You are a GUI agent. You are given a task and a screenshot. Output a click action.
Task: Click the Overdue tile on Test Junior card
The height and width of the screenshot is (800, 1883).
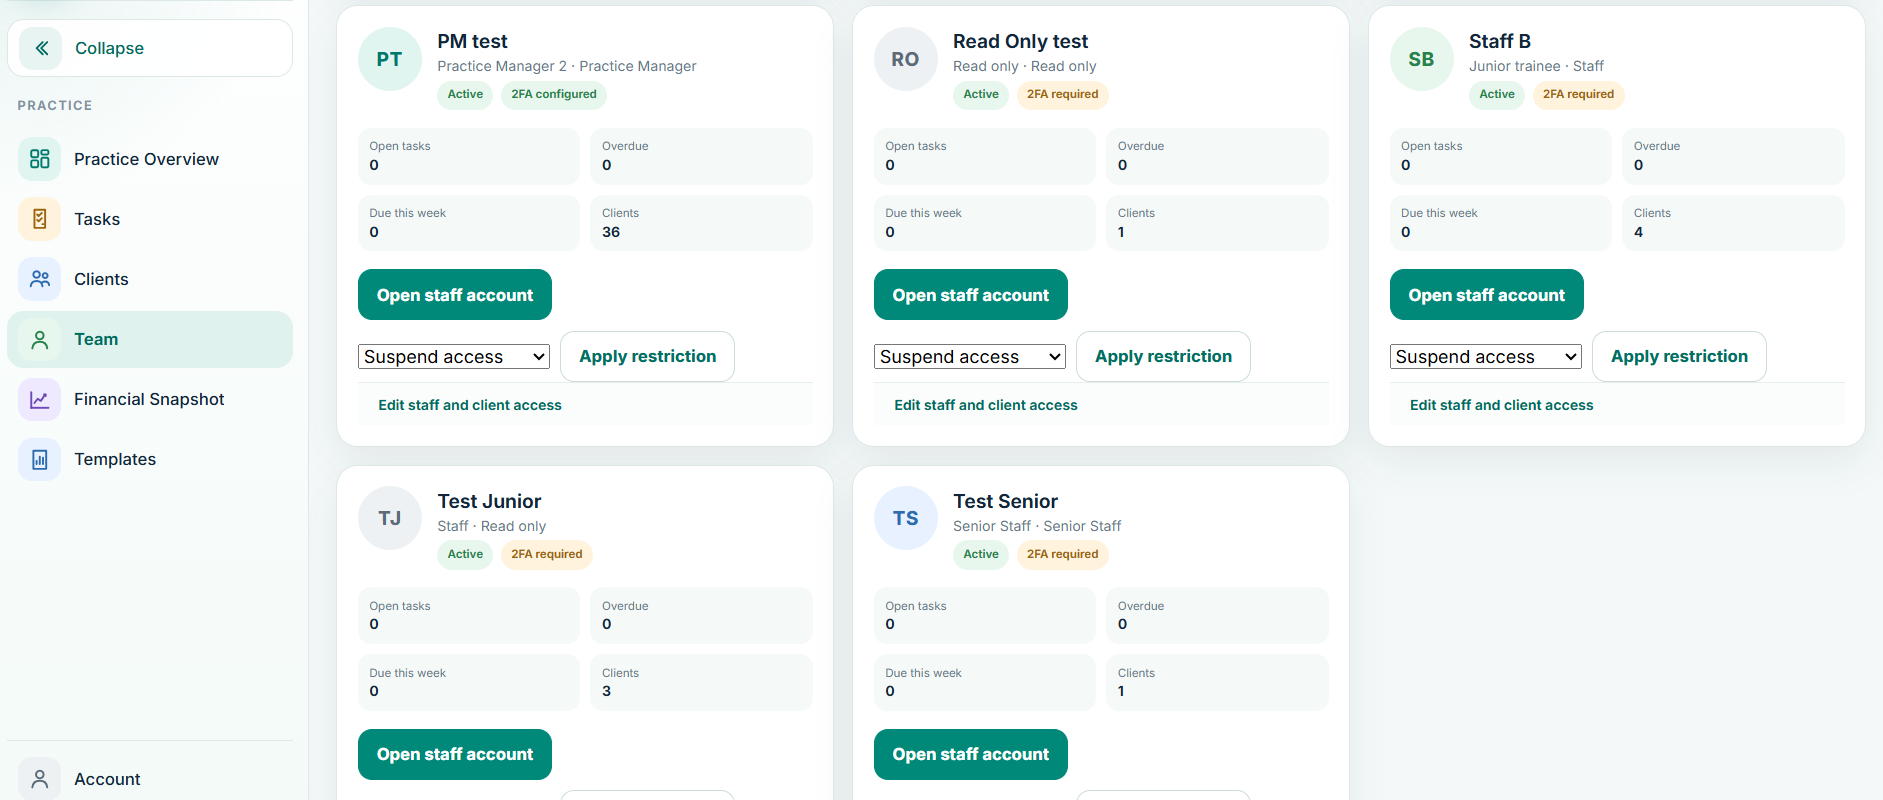tap(701, 615)
